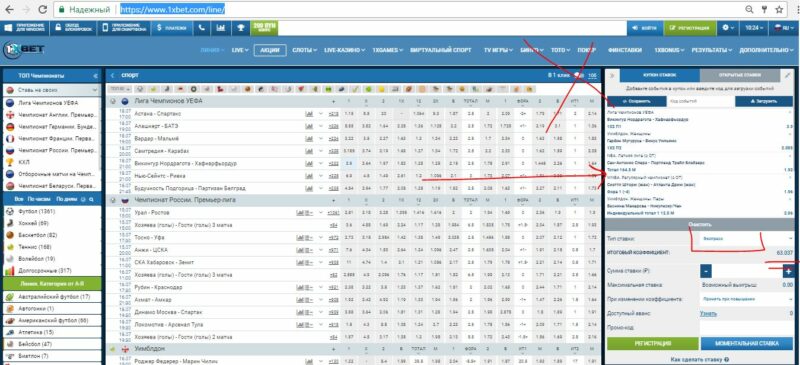This screenshot has height=365, width=800.
Task: Click the browser back arrow
Action: 9,9
